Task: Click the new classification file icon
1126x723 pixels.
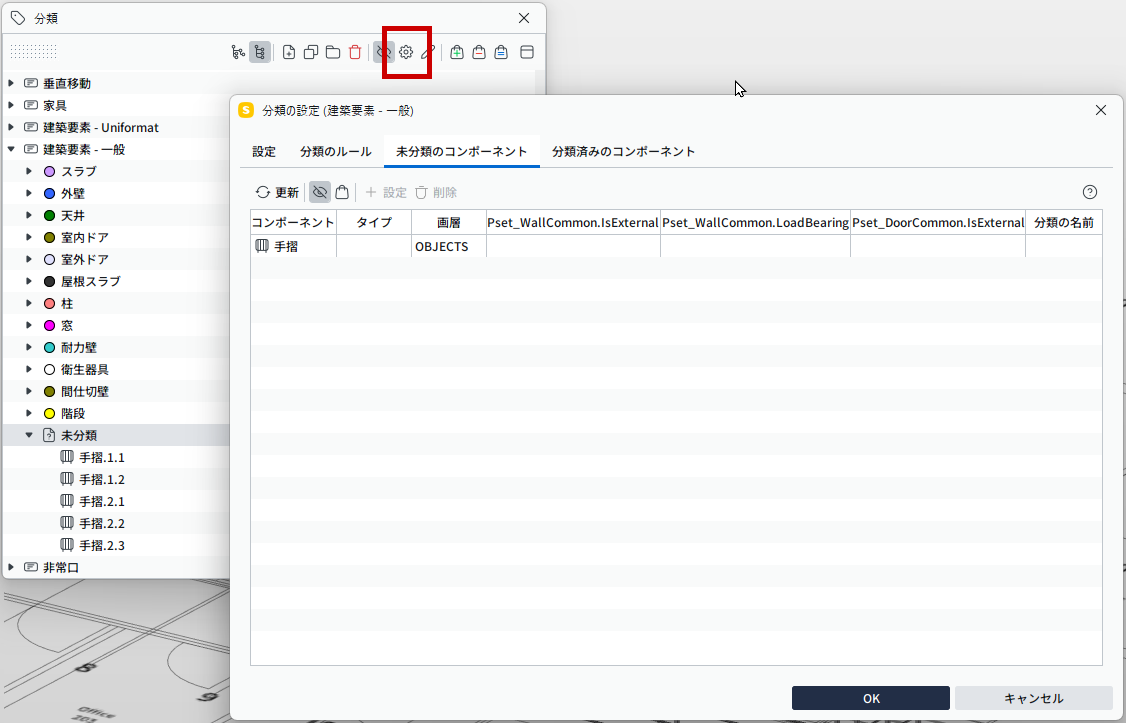Action: click(289, 52)
